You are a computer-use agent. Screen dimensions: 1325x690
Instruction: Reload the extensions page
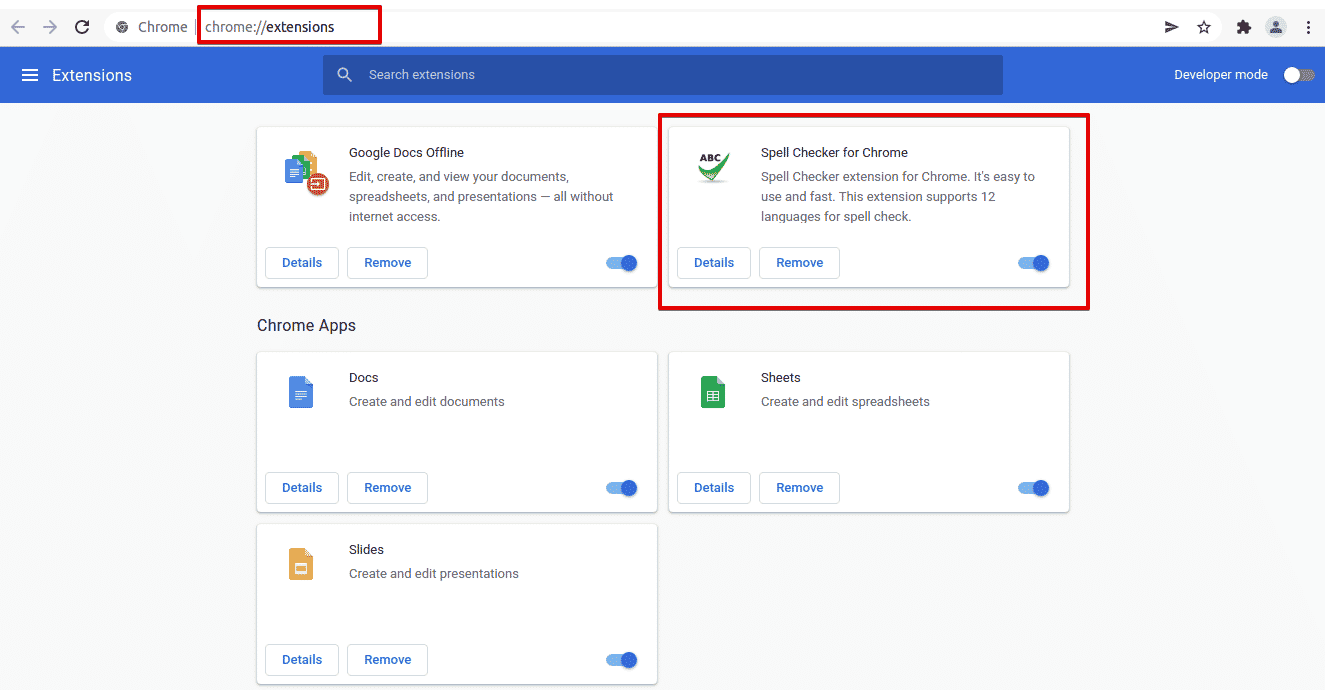pos(83,27)
